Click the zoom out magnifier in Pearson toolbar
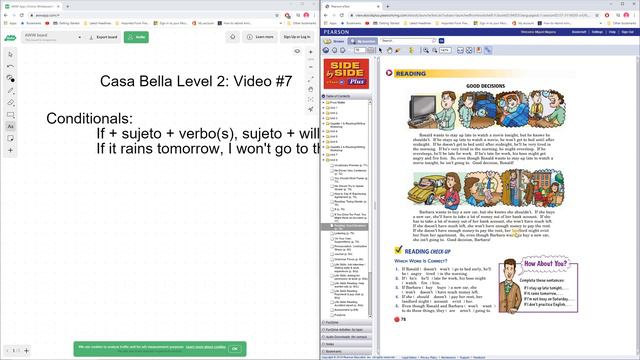The width and height of the screenshot is (640, 360). point(435,50)
